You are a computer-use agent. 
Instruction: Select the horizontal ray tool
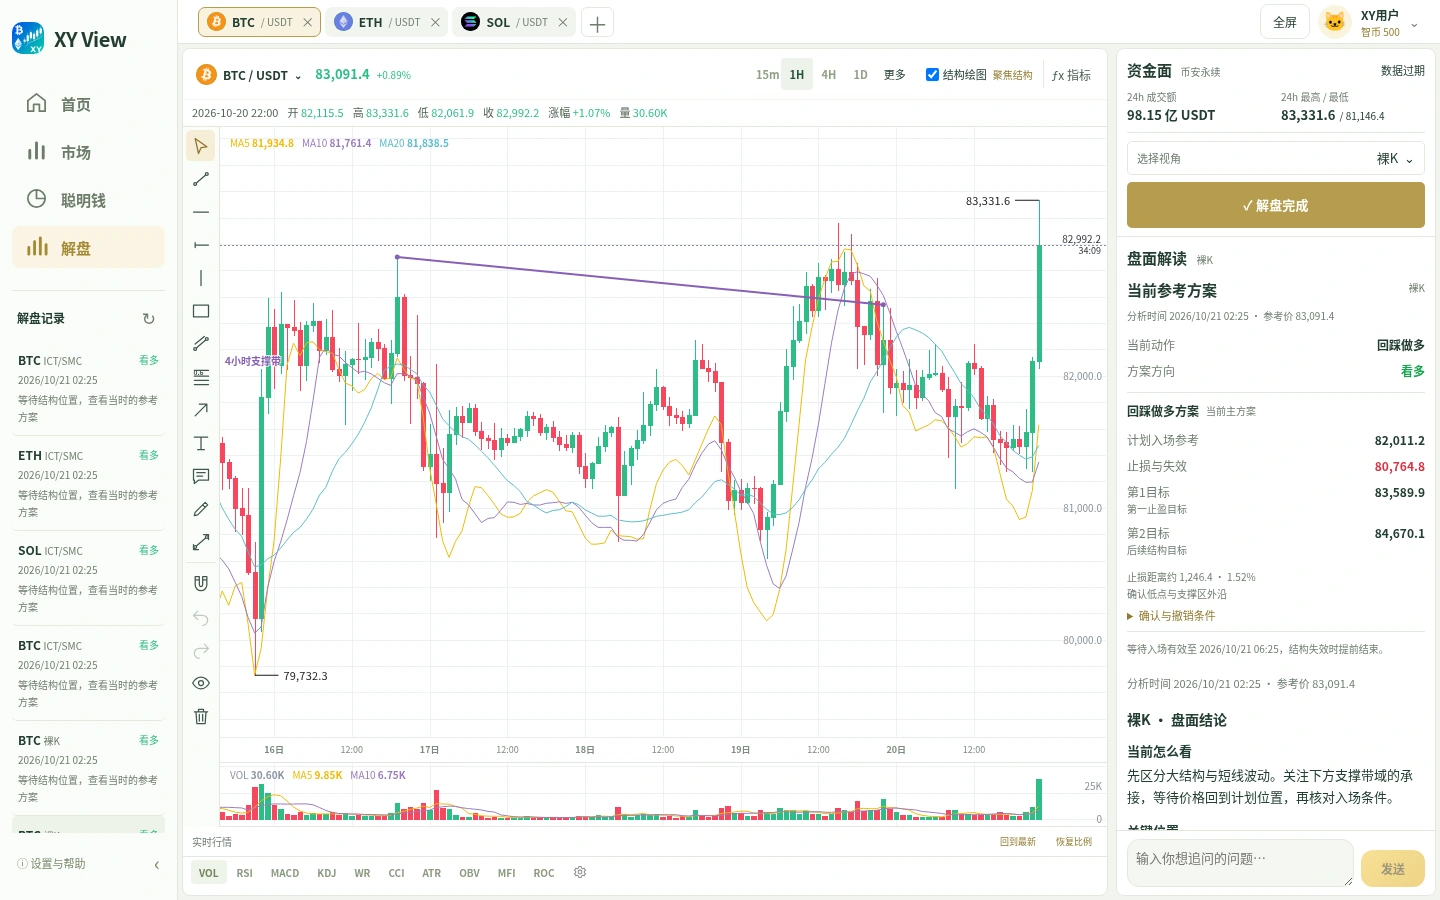(201, 245)
